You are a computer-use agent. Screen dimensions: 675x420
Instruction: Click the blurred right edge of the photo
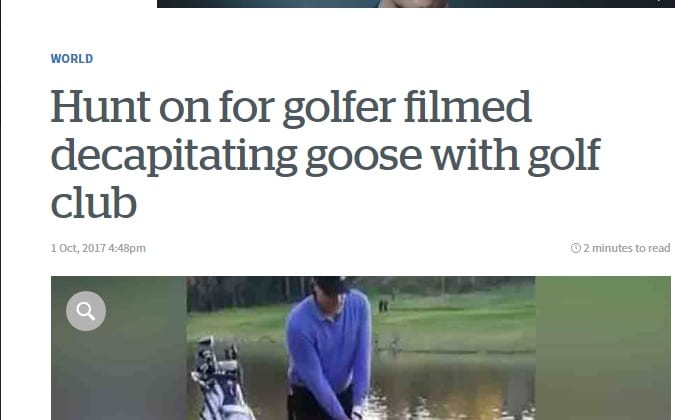tap(603, 348)
